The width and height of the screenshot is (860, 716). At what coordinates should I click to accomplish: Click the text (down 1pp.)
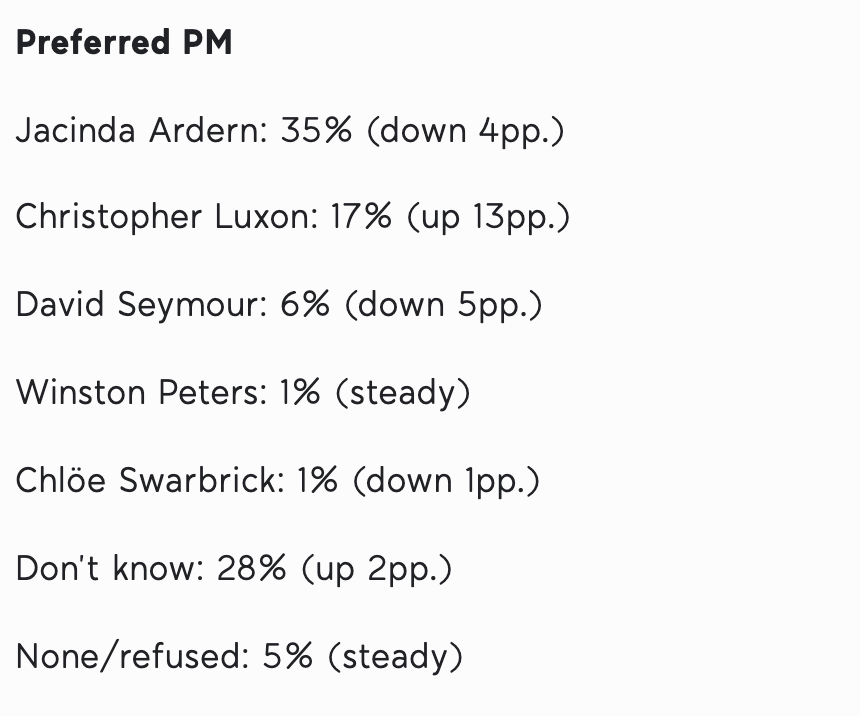pos(446,481)
